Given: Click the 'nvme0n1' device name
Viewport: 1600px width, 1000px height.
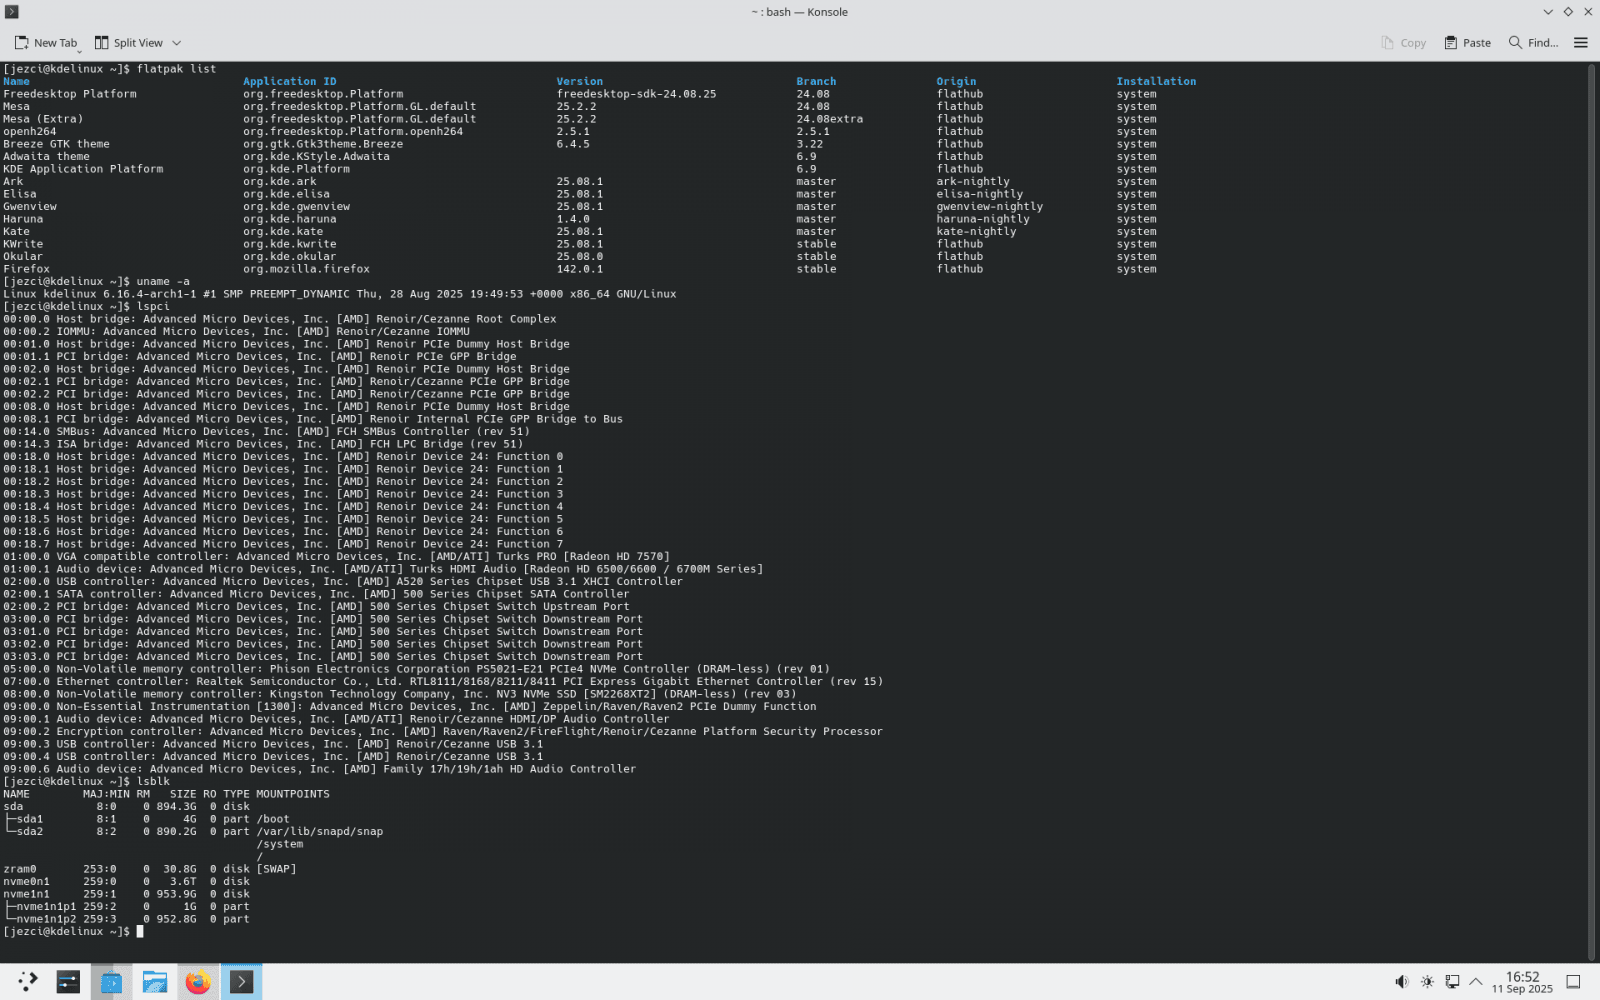Looking at the screenshot, I should coord(26,882).
